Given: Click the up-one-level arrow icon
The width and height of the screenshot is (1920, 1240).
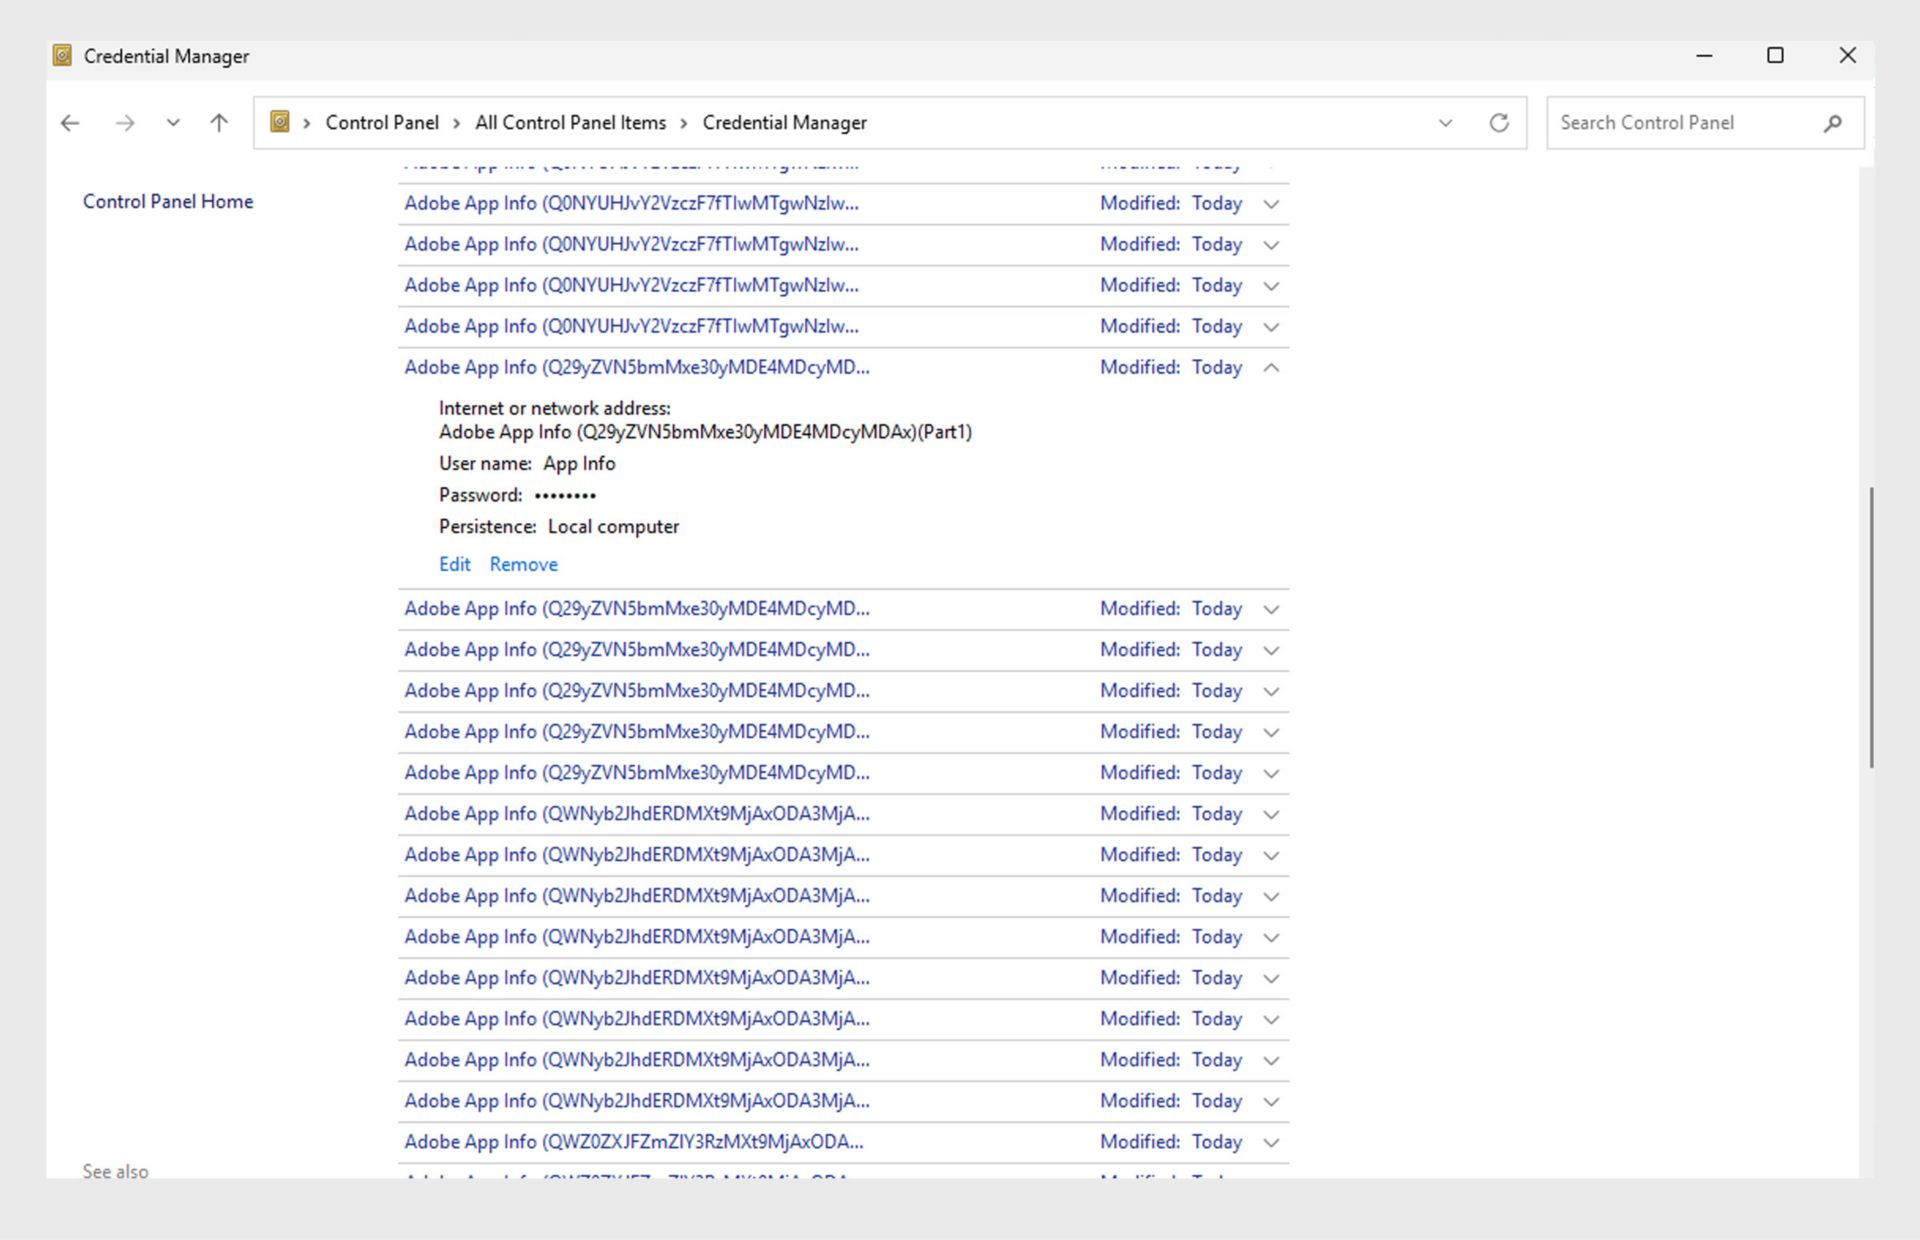Looking at the screenshot, I should point(219,123).
